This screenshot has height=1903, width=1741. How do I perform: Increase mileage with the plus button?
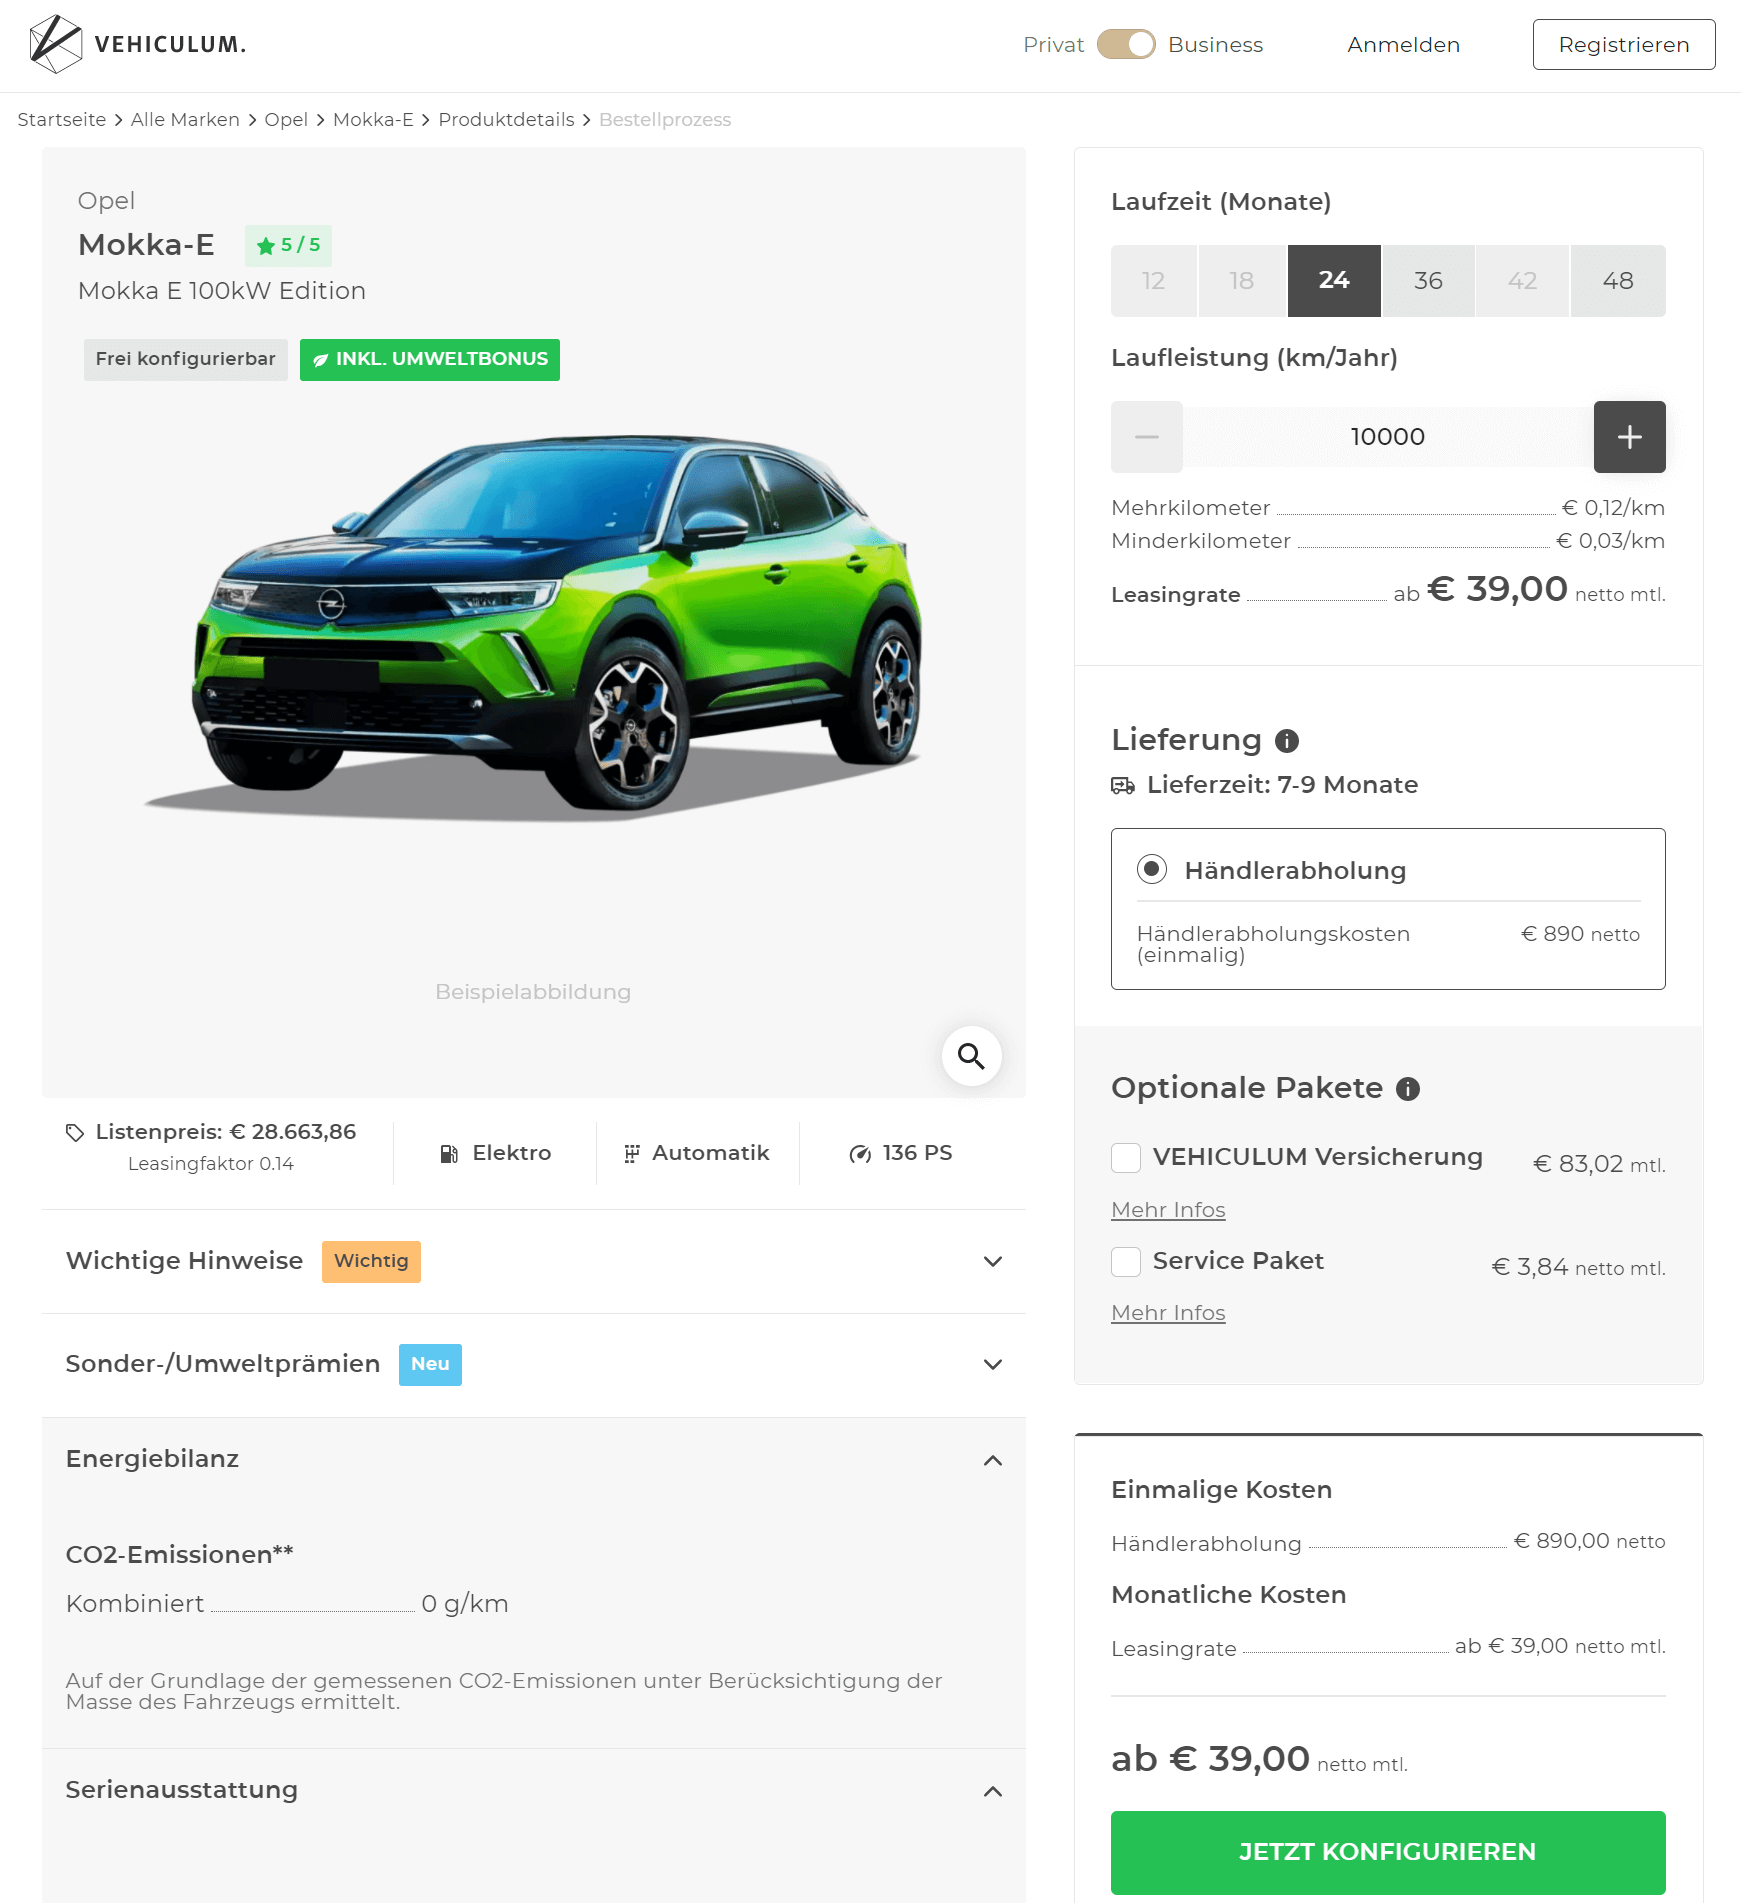pyautogui.click(x=1629, y=437)
